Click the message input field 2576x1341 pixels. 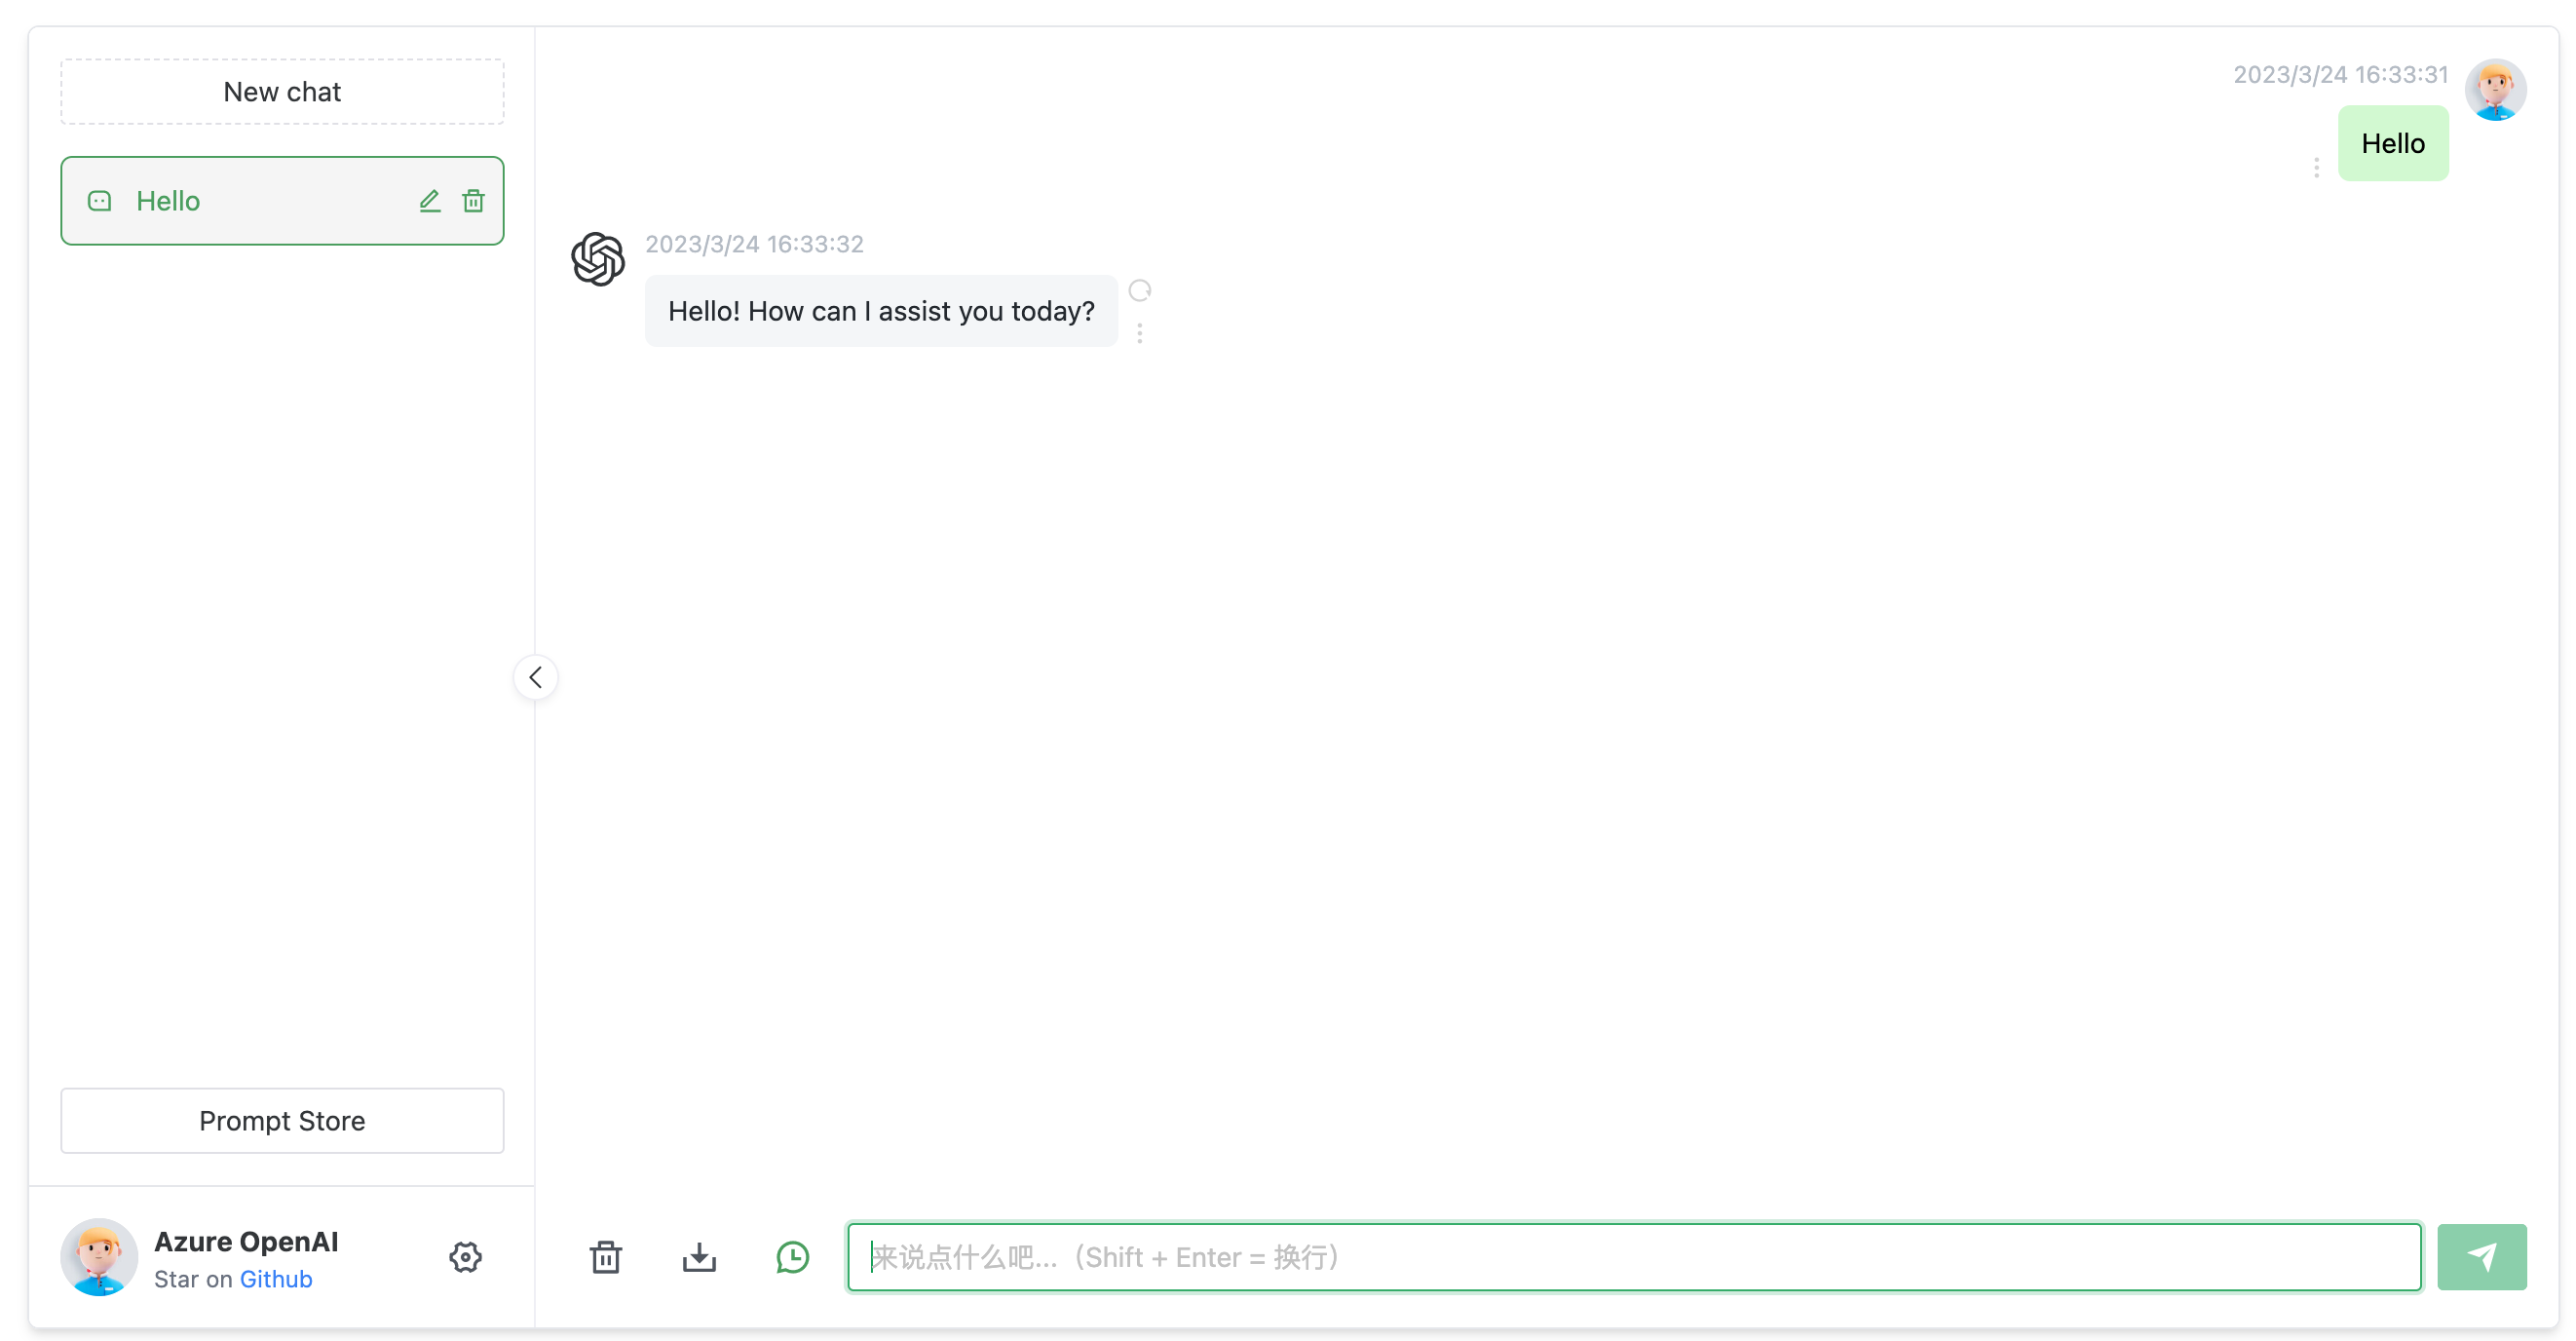(1634, 1256)
